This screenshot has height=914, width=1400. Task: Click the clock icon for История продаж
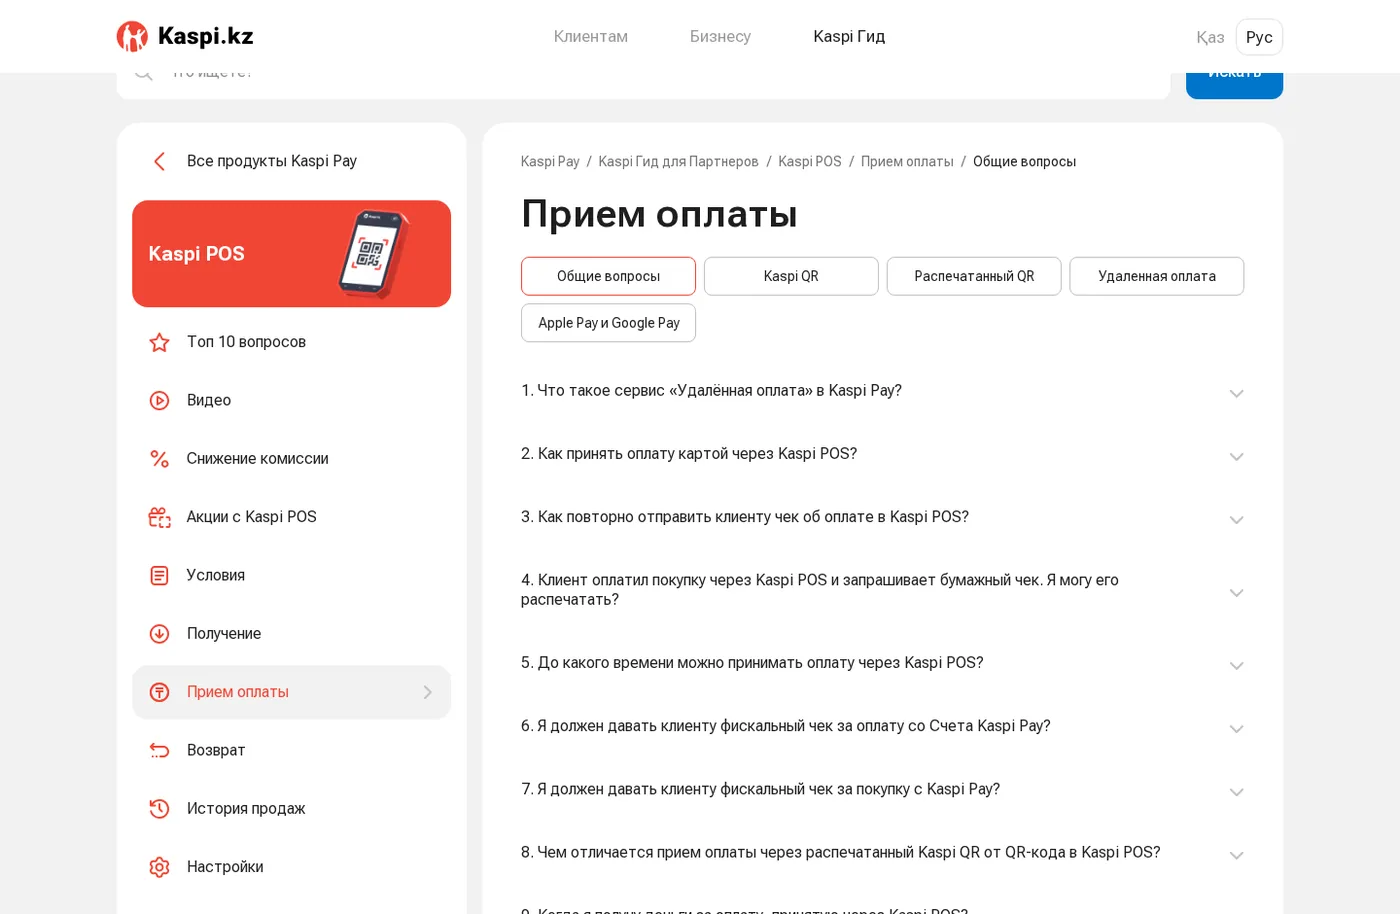click(x=159, y=809)
